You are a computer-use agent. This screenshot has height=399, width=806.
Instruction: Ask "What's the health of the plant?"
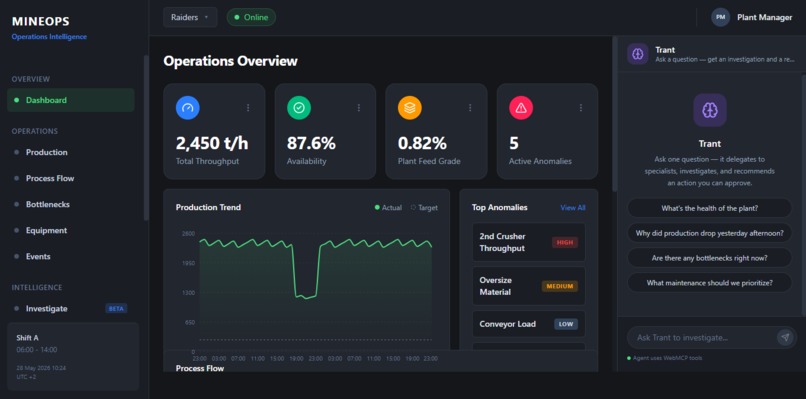coord(709,208)
